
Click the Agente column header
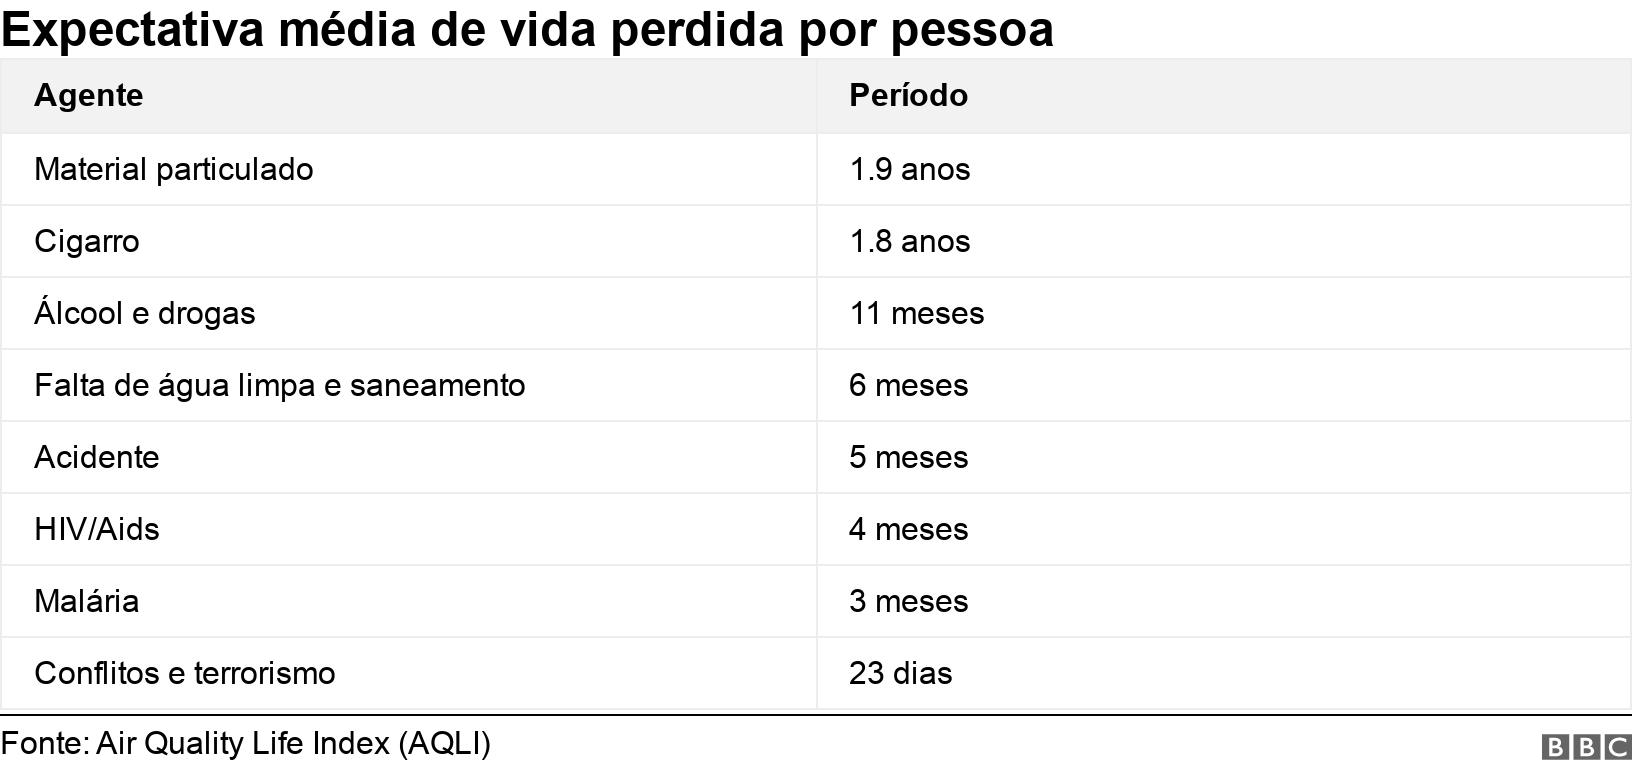[x=89, y=96]
